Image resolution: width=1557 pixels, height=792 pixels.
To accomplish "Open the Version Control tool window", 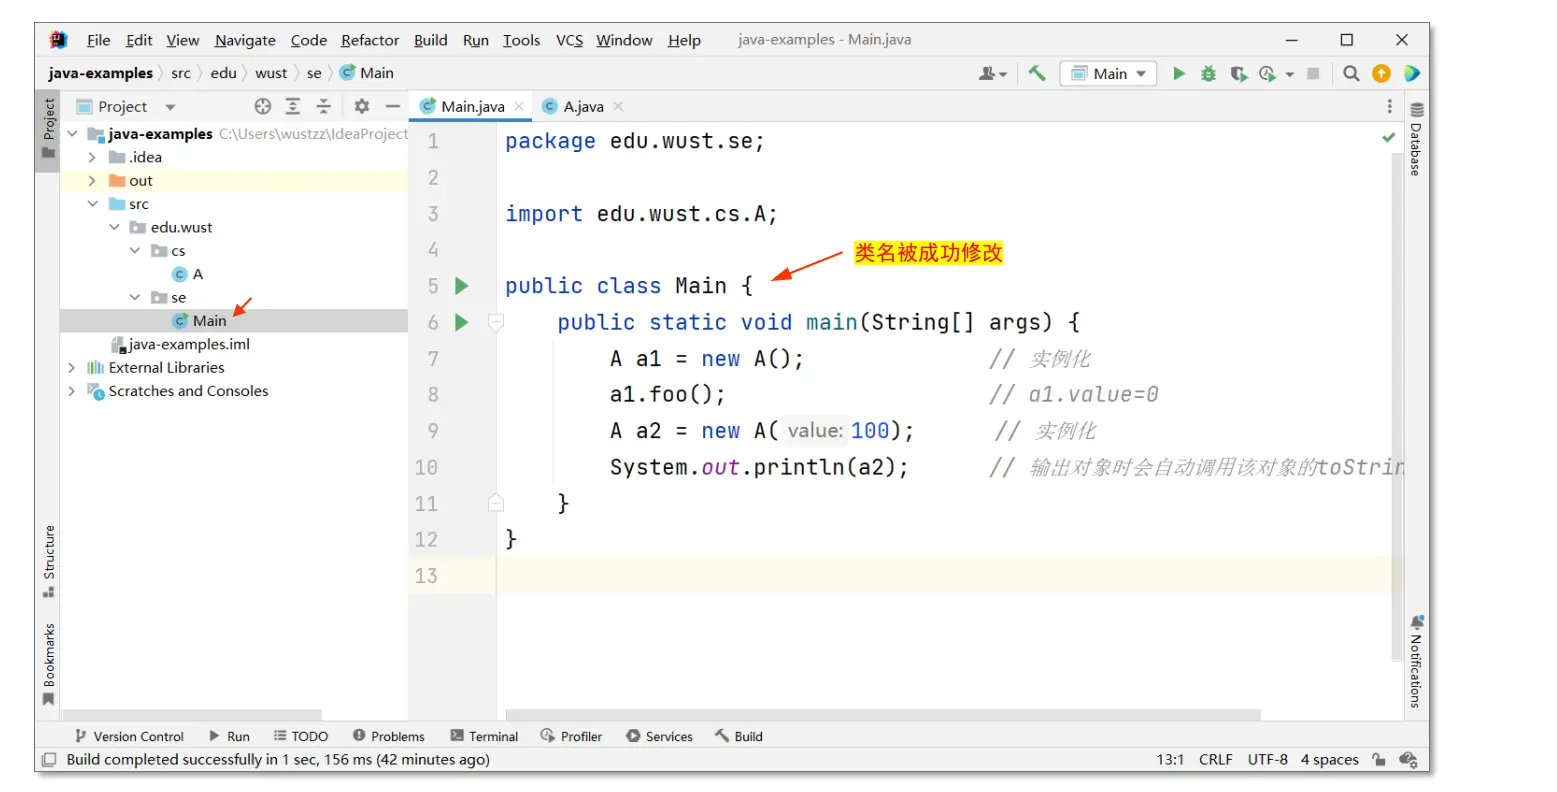I will tap(130, 736).
